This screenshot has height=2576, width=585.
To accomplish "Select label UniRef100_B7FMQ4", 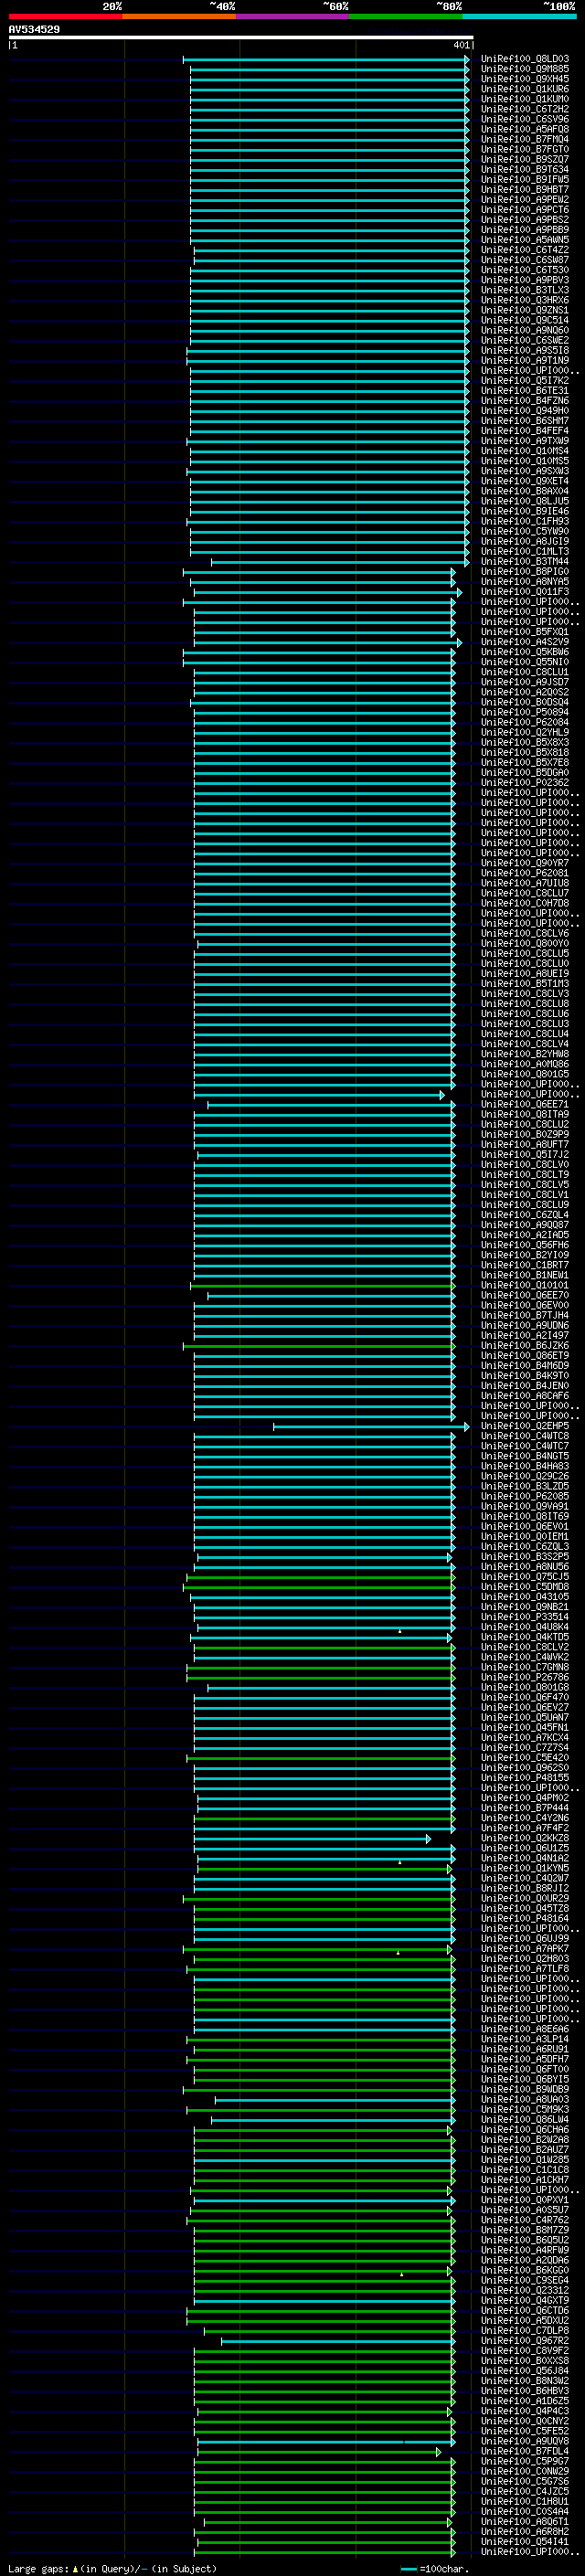I will point(525,139).
